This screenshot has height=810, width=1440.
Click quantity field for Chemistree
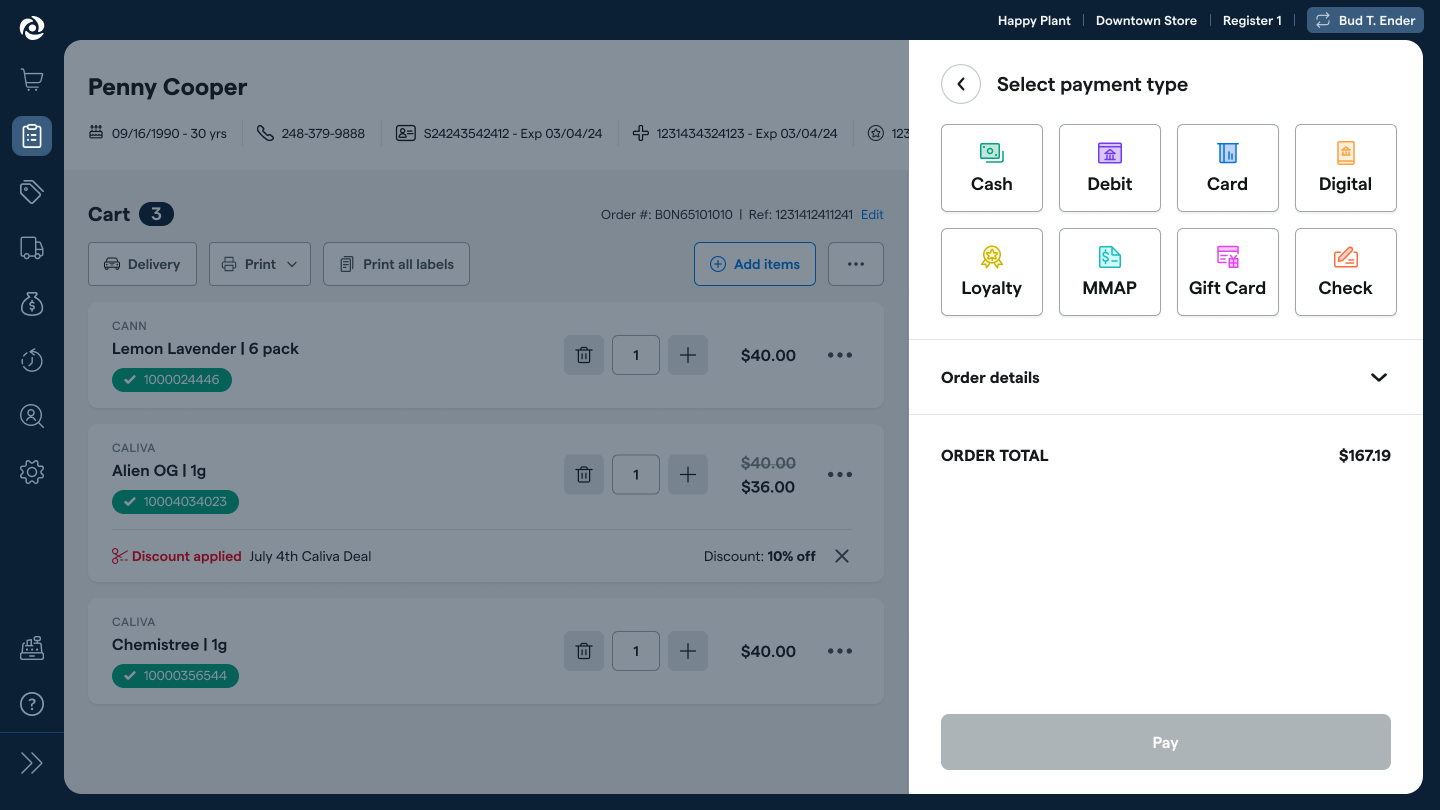(636, 651)
